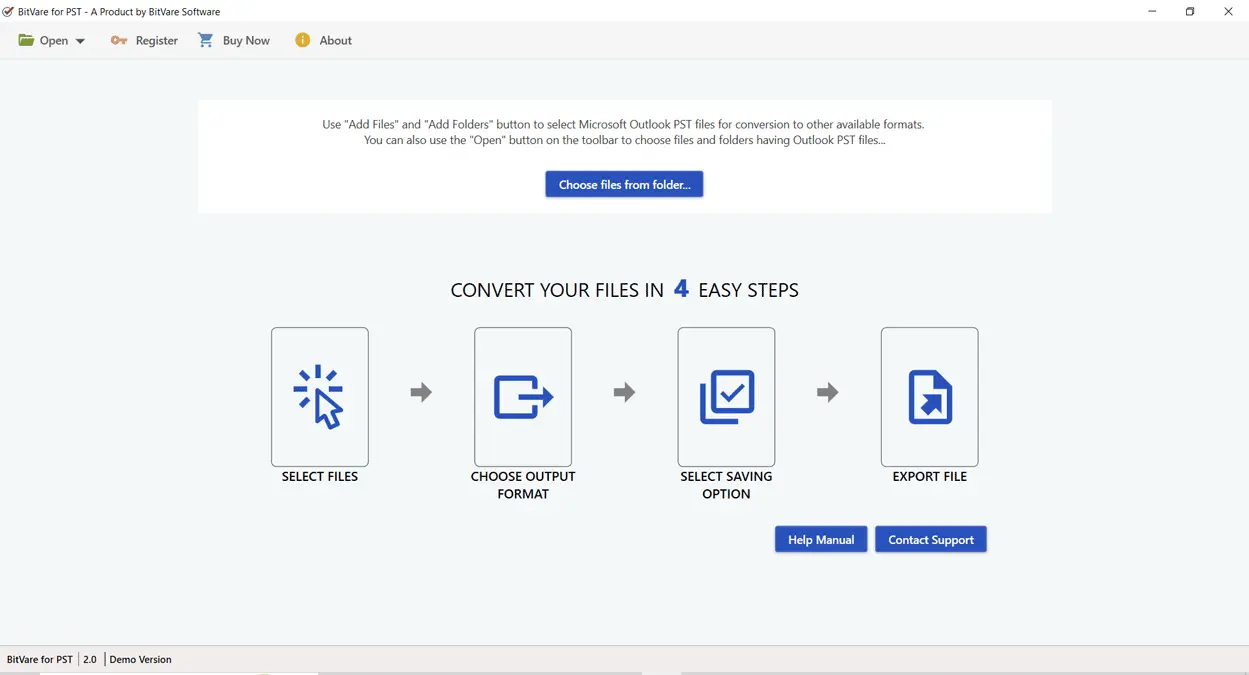
Task: Click the Select Saving Option checkmark icon tile
Action: tap(726, 396)
